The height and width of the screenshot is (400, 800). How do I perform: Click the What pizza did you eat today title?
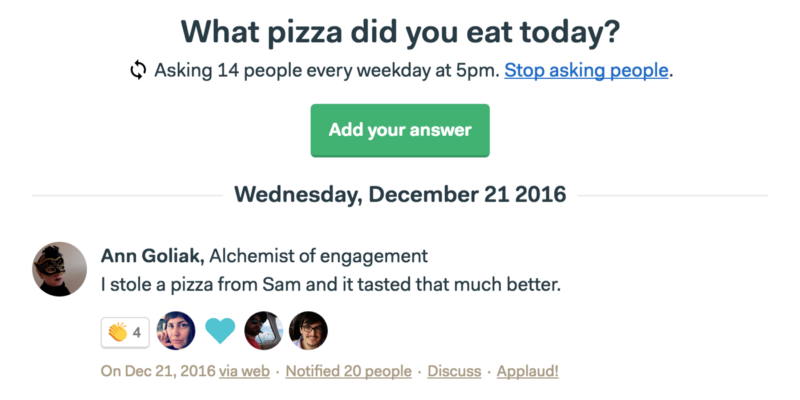400,31
